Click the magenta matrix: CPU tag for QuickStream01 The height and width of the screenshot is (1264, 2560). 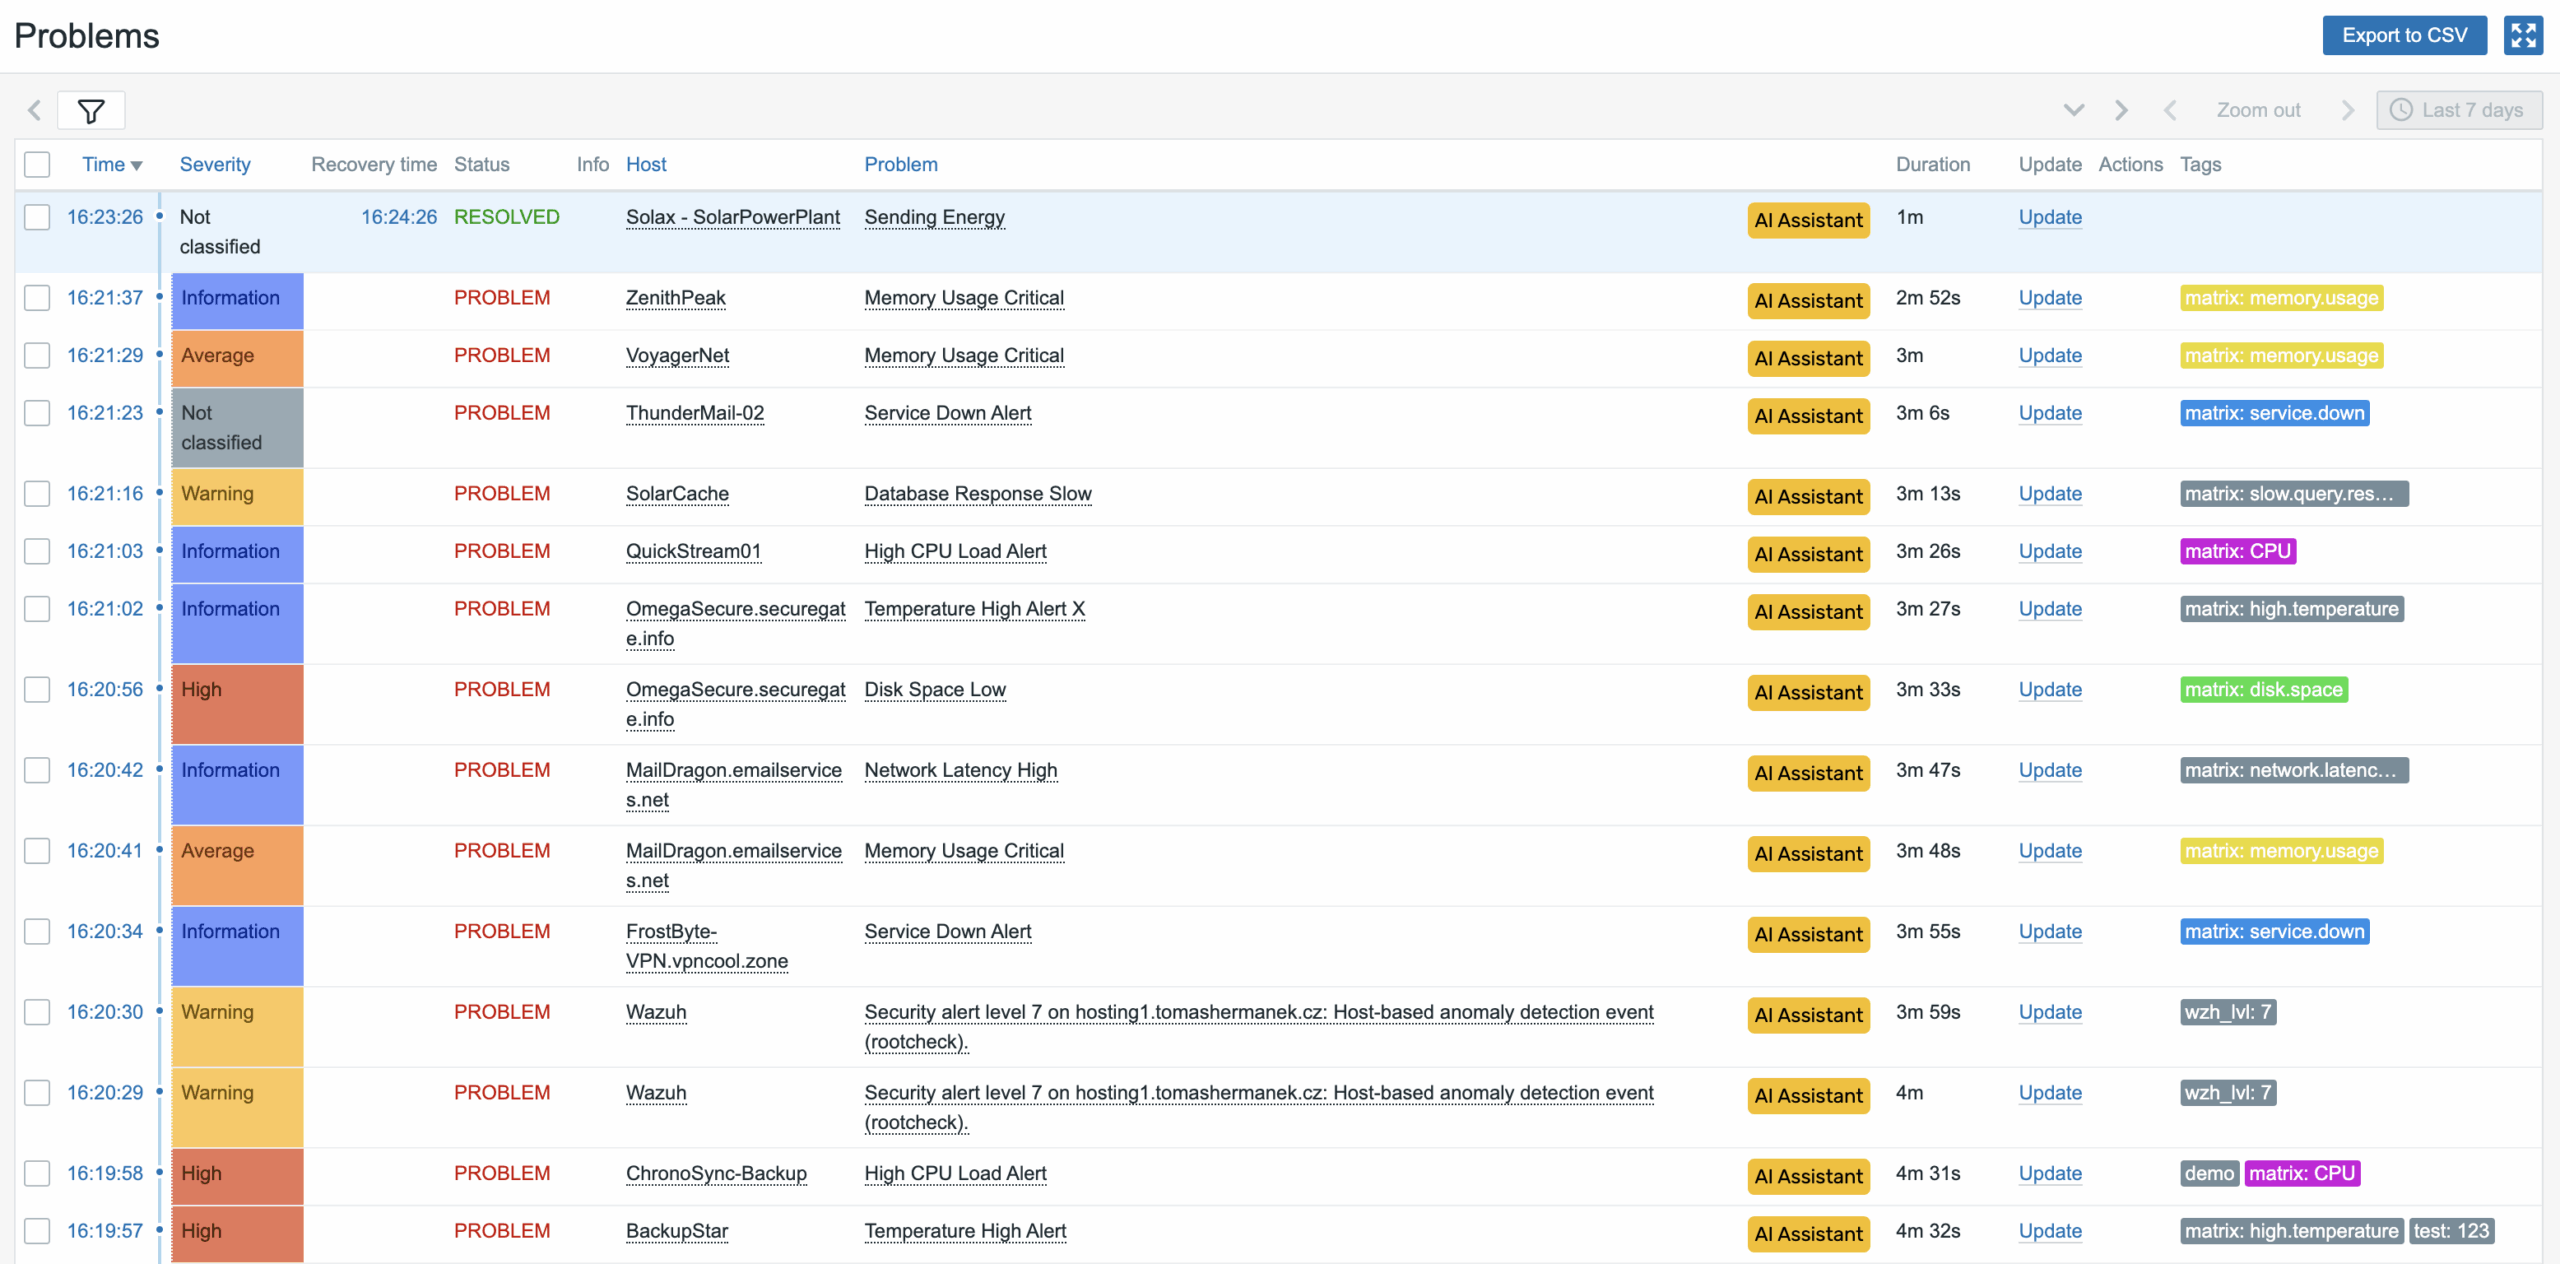[x=2237, y=552]
